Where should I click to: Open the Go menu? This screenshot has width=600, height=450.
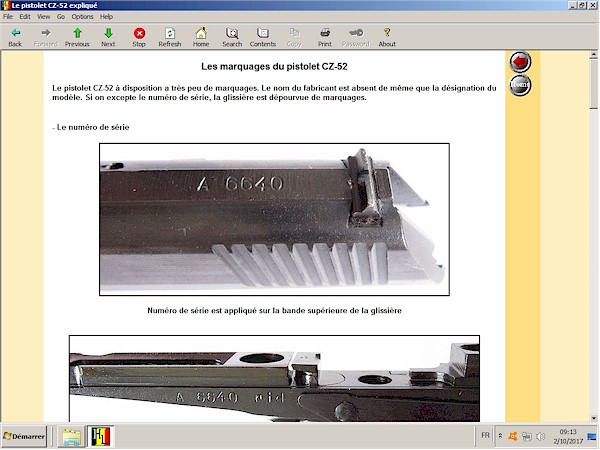click(x=61, y=16)
